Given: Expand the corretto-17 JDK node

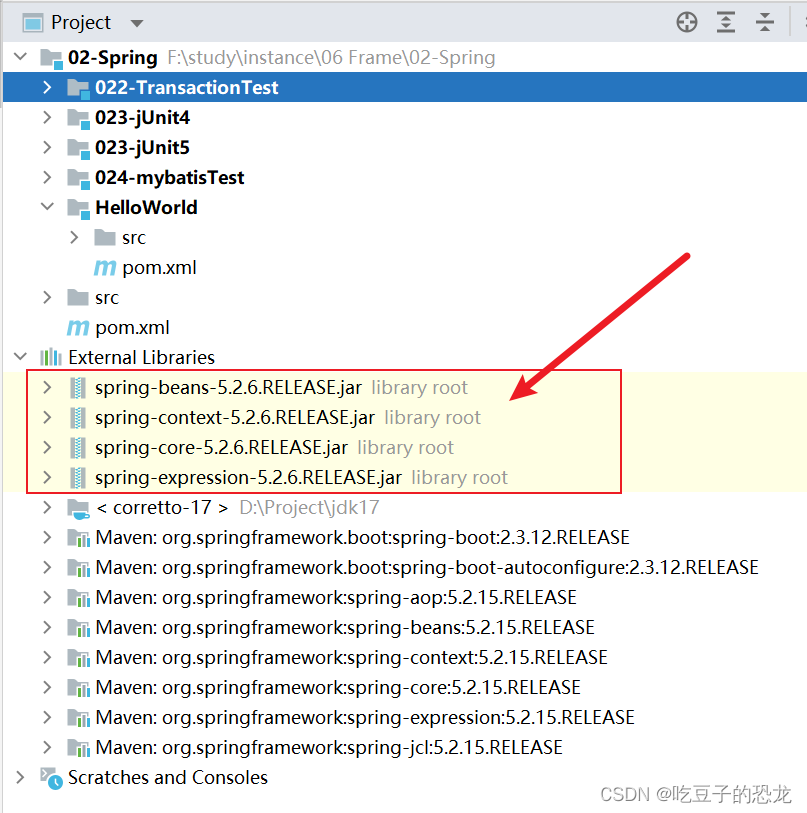Looking at the screenshot, I should click(47, 507).
